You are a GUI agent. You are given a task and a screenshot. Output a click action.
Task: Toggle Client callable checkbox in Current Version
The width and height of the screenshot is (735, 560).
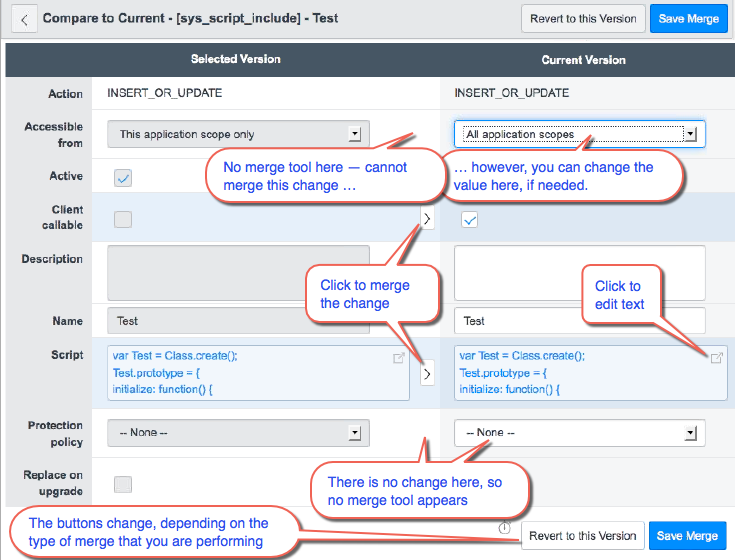coord(469,219)
